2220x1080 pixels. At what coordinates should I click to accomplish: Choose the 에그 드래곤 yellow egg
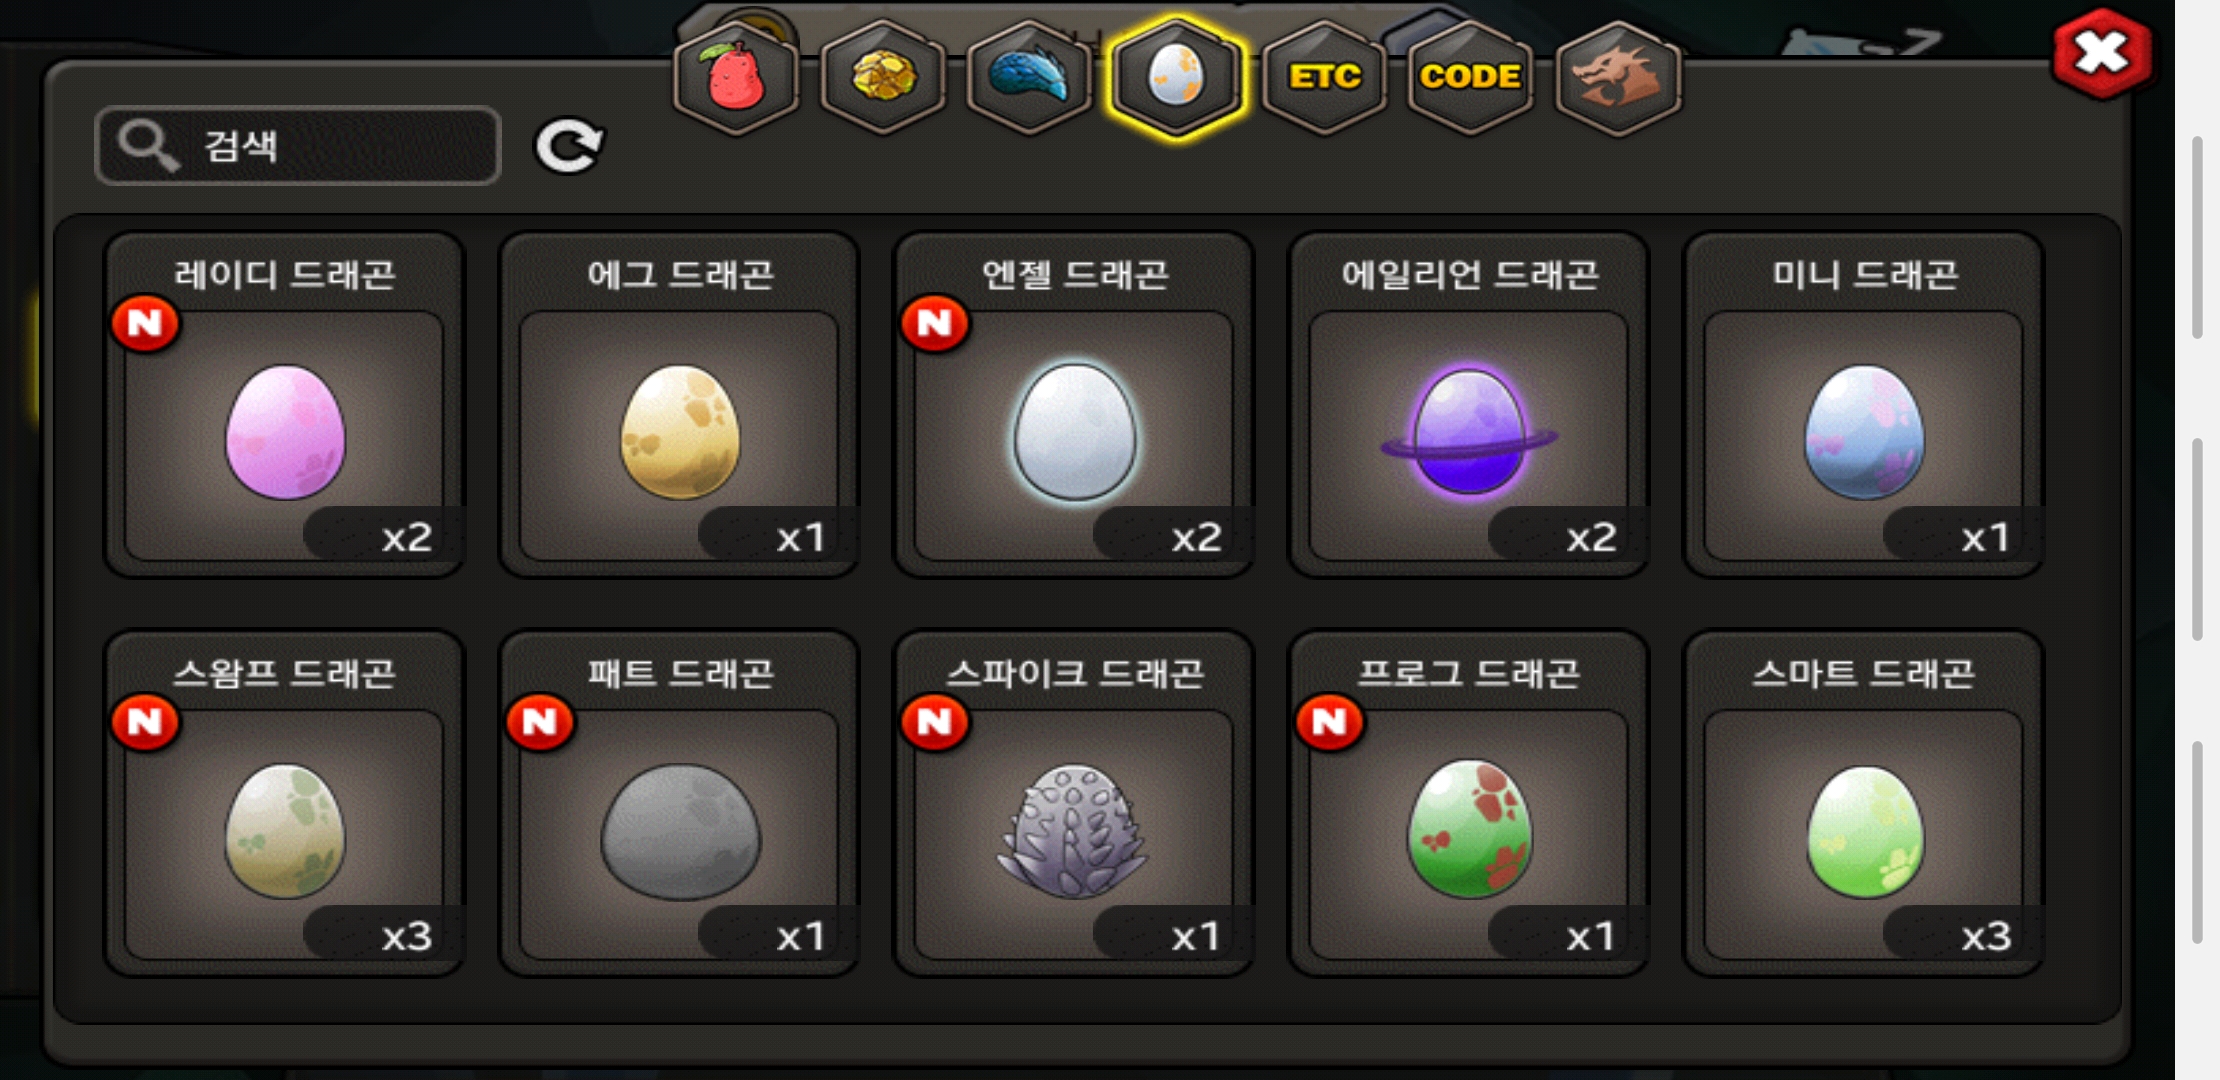(680, 405)
